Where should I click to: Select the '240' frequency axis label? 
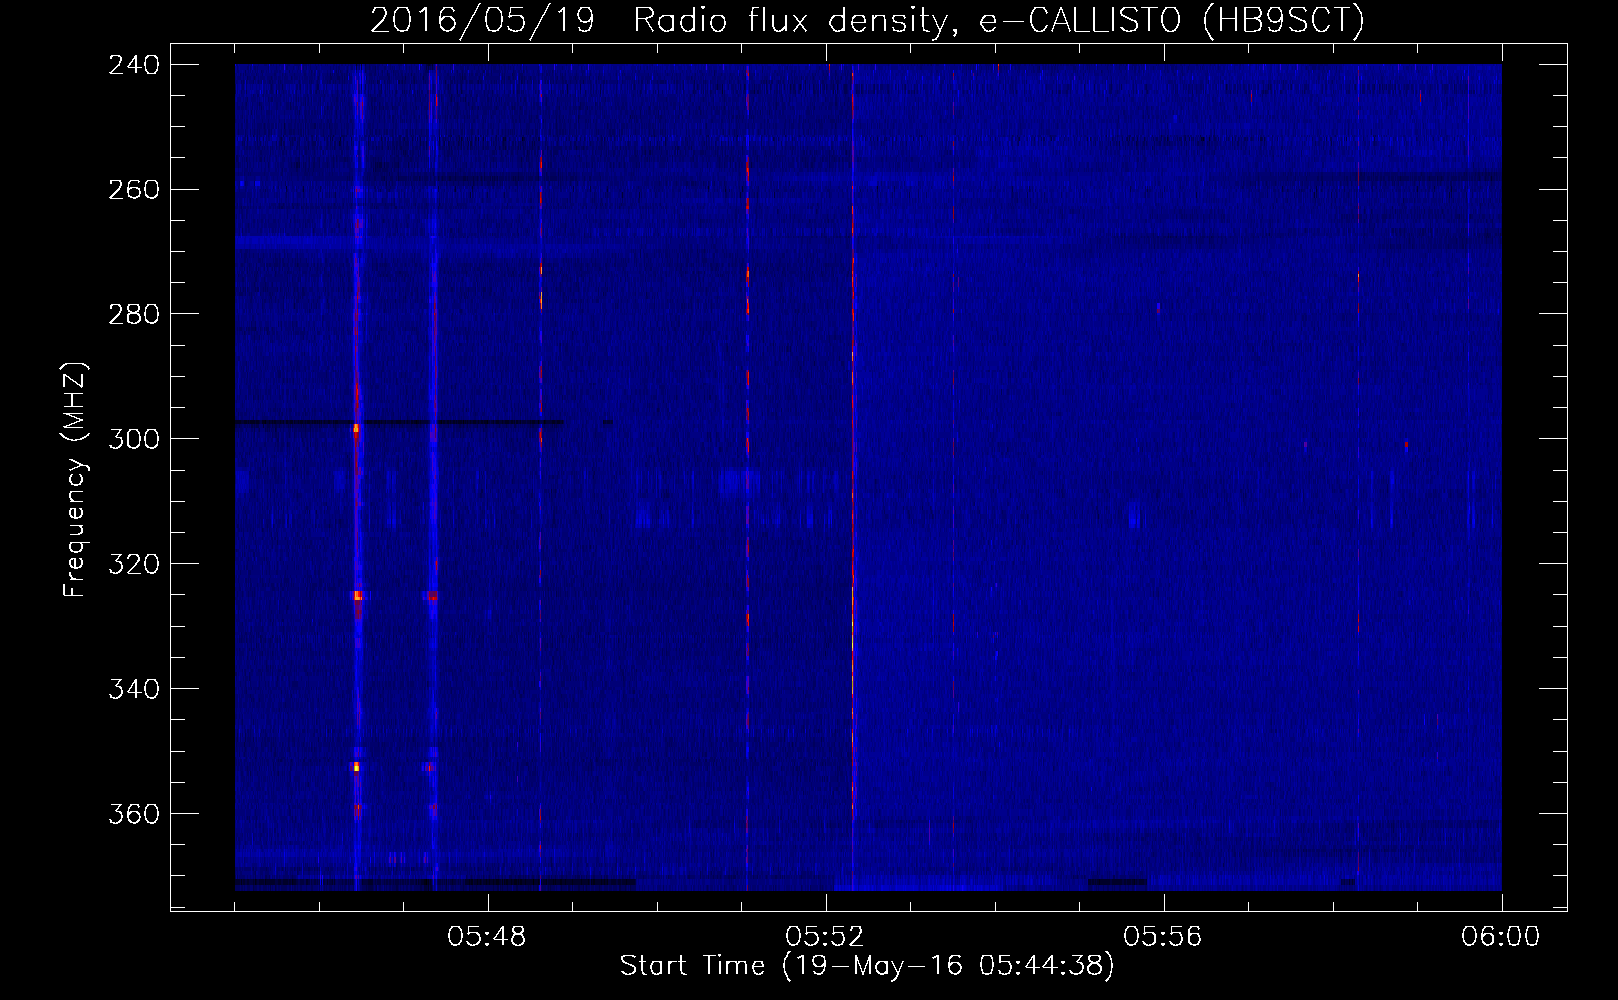coord(133,65)
